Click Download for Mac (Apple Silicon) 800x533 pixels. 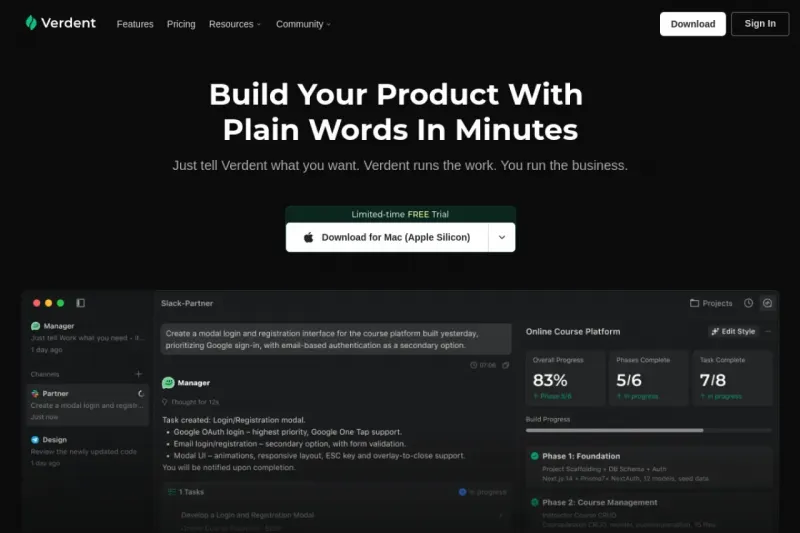pos(387,237)
